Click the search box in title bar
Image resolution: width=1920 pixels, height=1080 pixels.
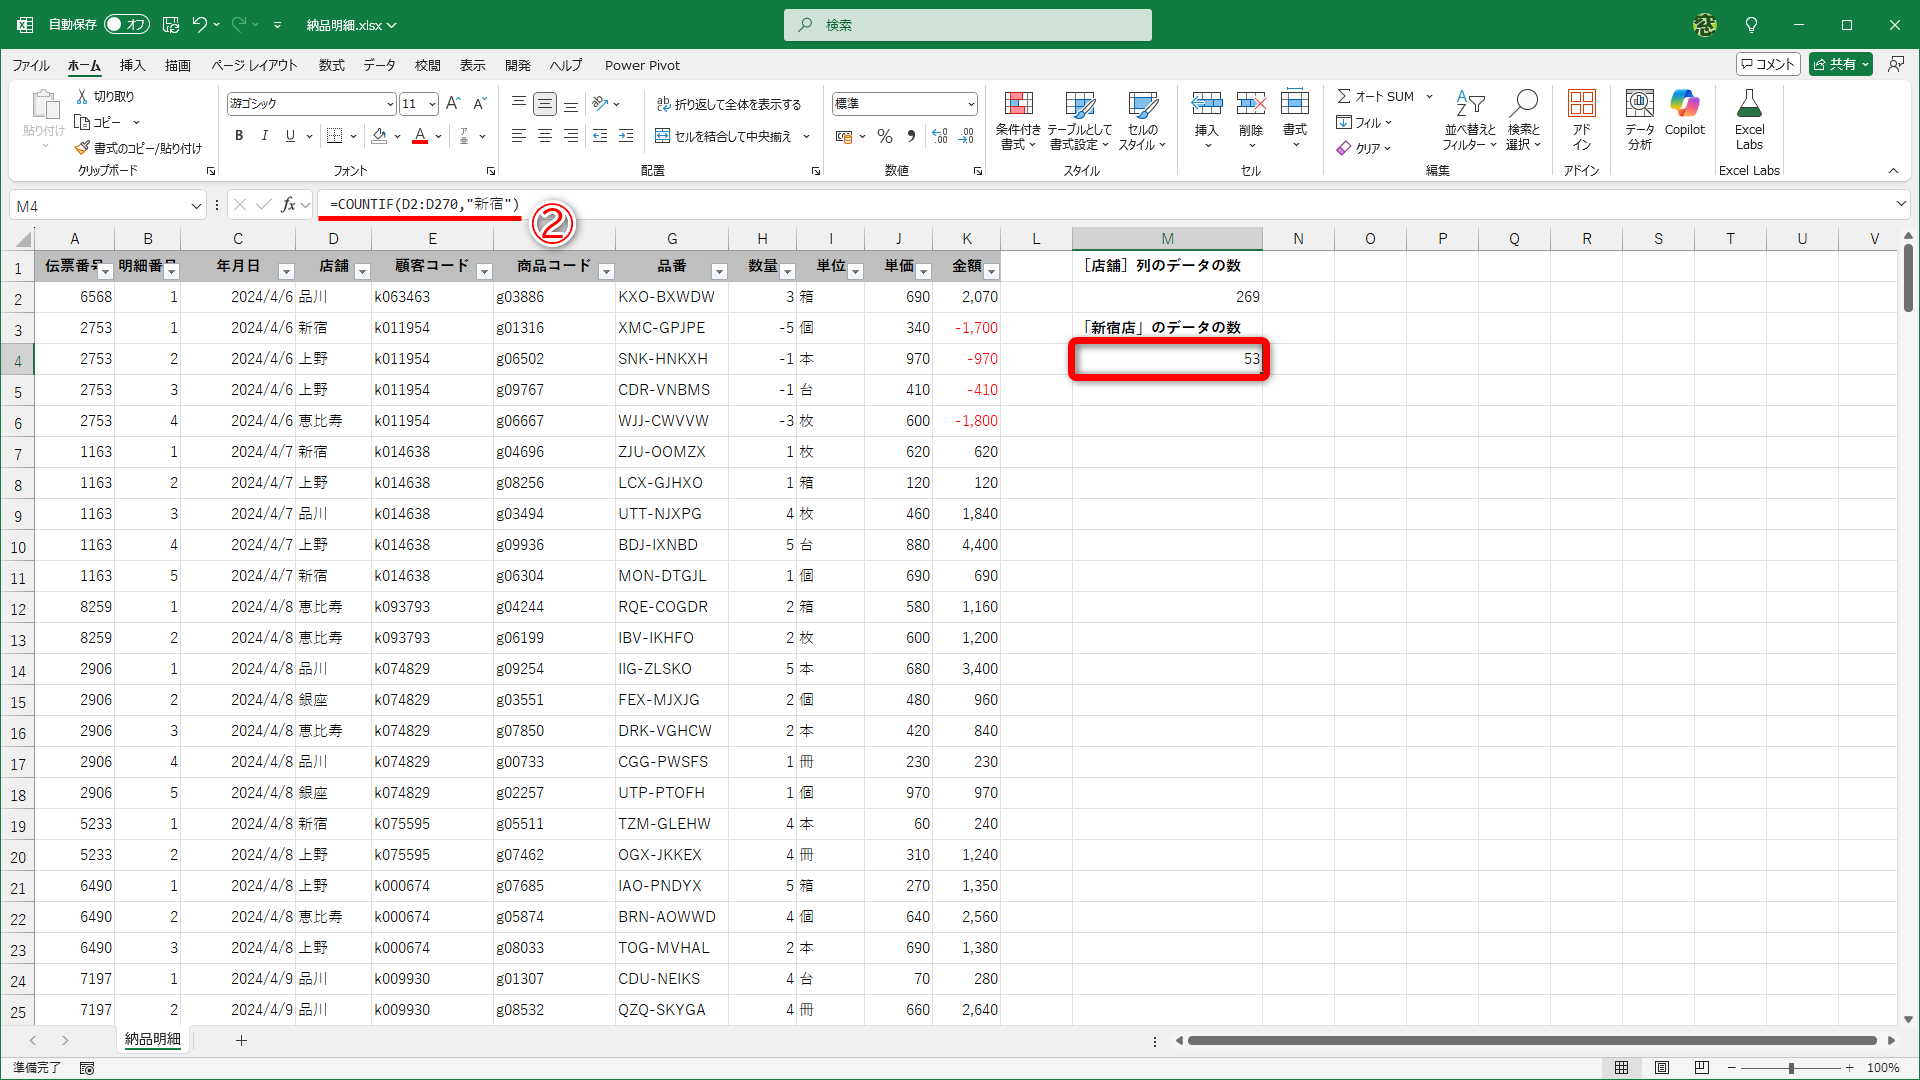[967, 25]
